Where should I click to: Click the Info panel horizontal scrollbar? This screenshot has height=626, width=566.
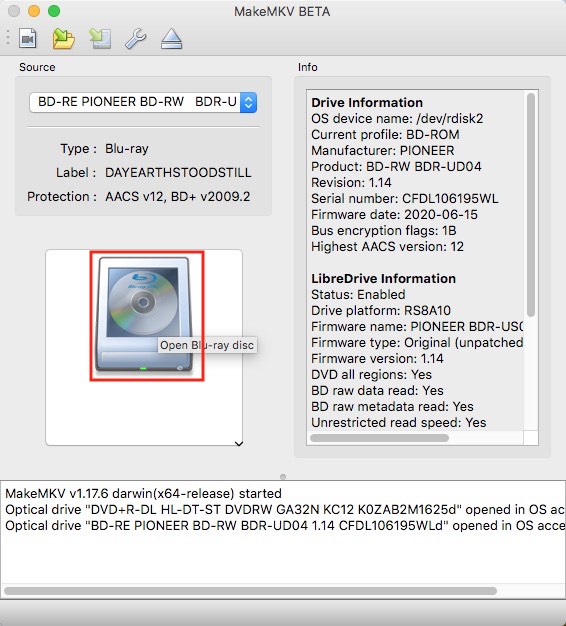(x=379, y=438)
